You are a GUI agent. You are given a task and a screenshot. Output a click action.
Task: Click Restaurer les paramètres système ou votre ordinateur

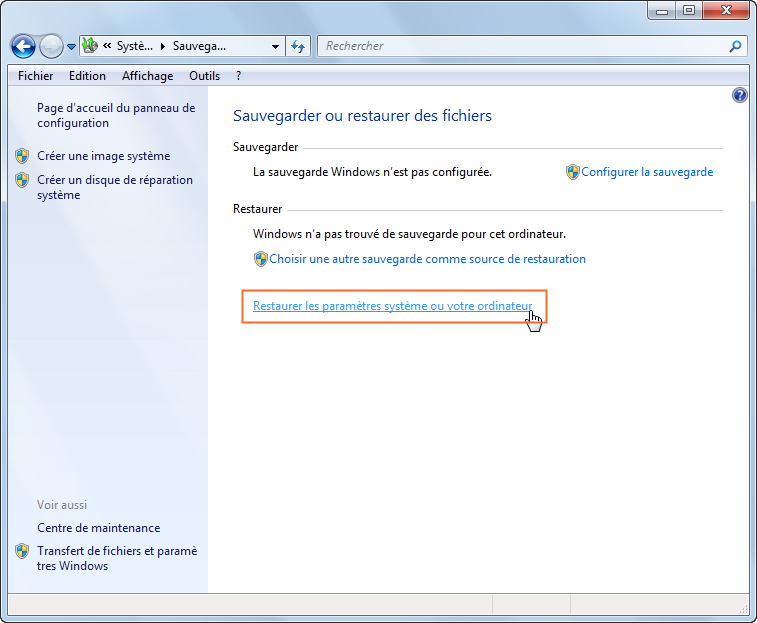tap(393, 306)
